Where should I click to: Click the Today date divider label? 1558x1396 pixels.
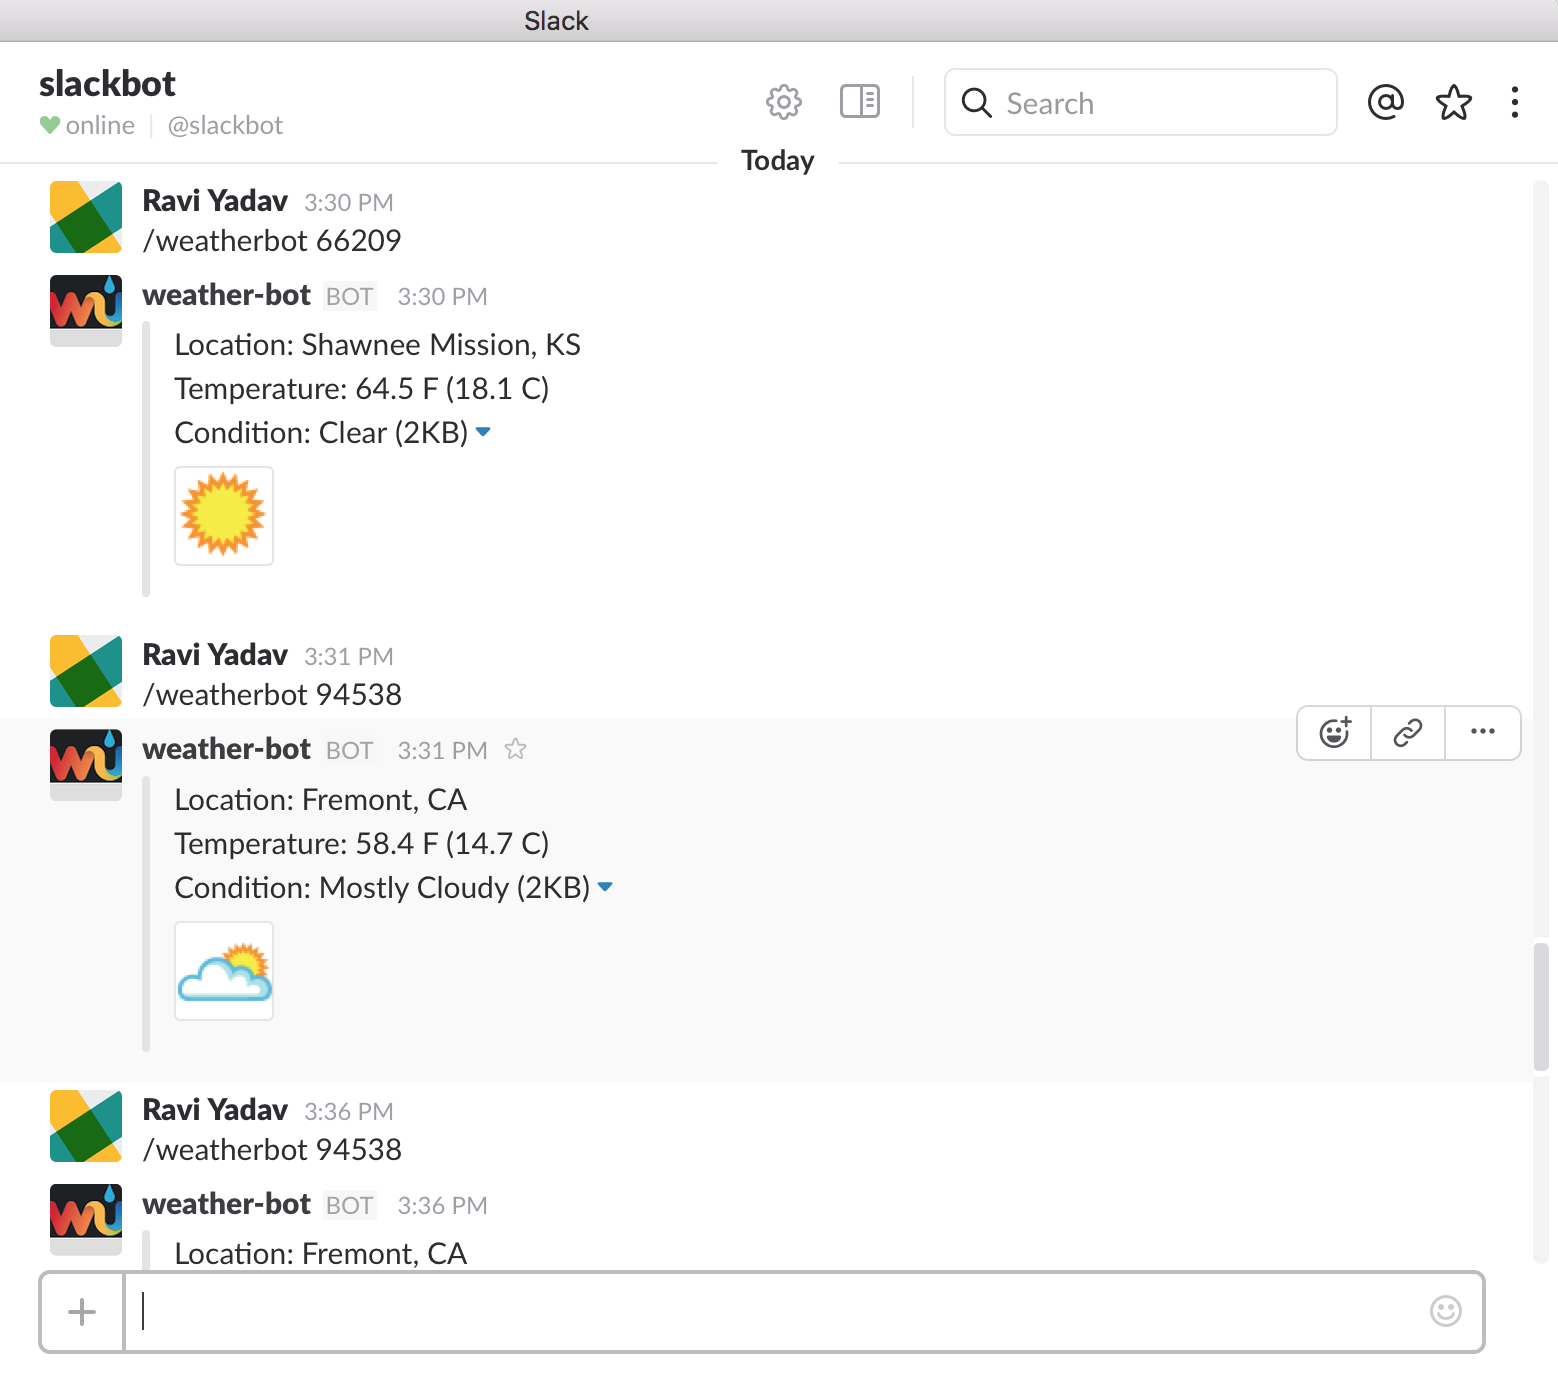click(x=778, y=161)
